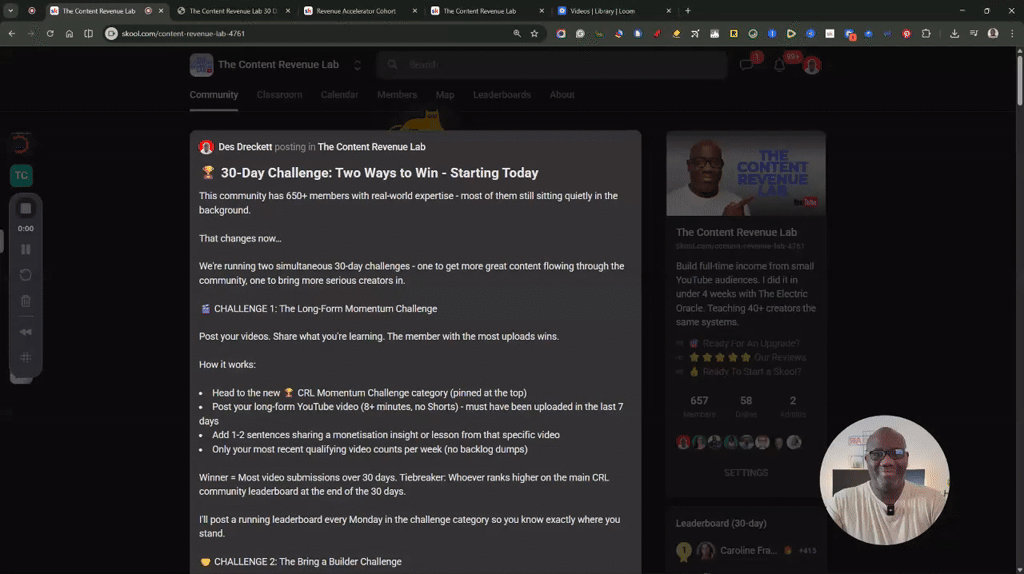Image resolution: width=1024 pixels, height=574 pixels.
Task: Delete the Loom recording with trash icon
Action: click(25, 301)
